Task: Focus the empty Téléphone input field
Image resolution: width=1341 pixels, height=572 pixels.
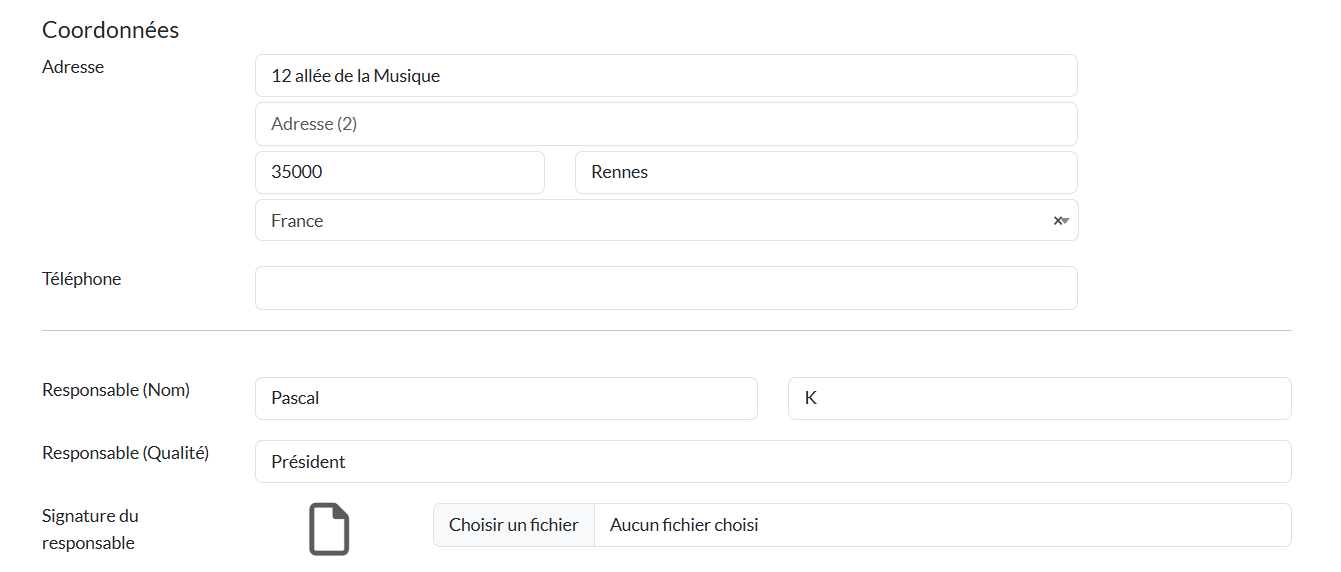Action: tap(666, 288)
